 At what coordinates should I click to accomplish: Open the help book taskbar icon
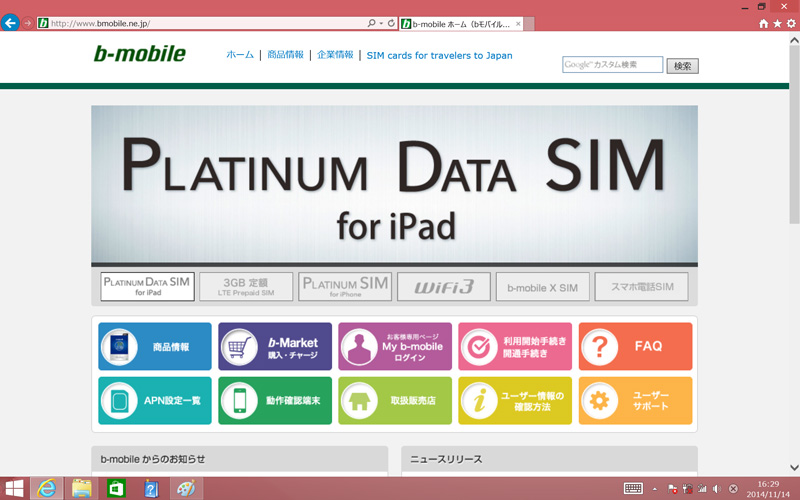click(x=151, y=488)
